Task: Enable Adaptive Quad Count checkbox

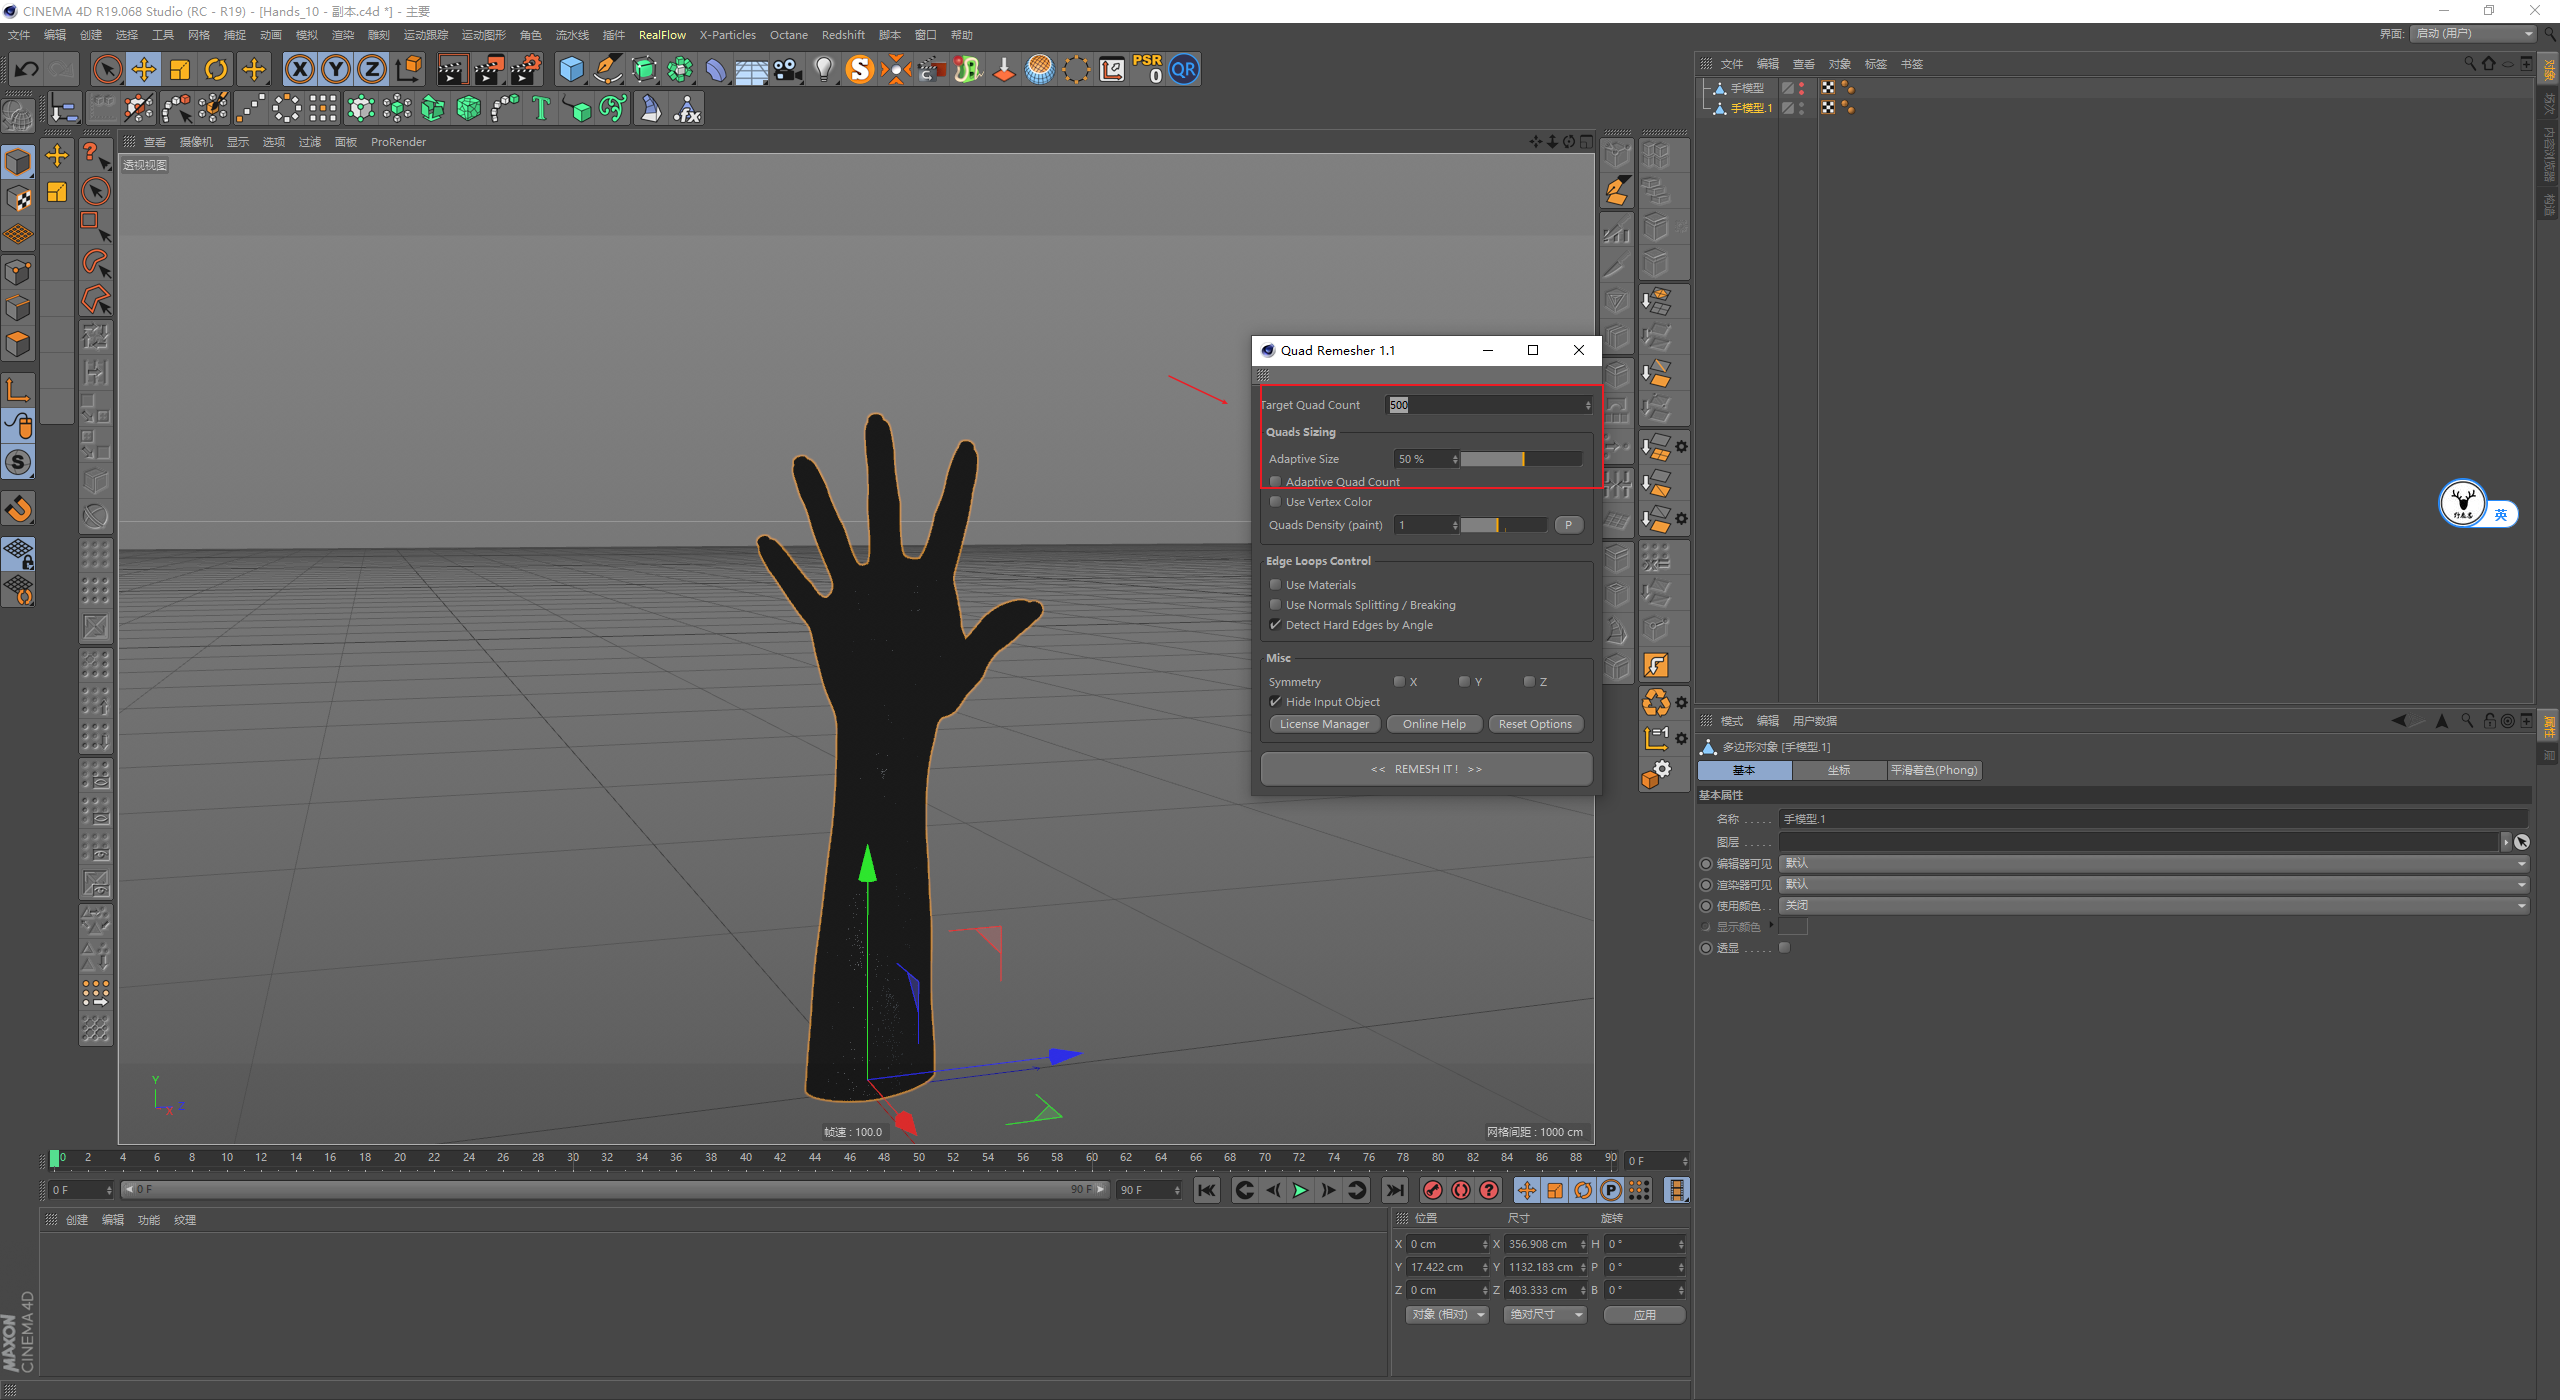Action: coord(1275,482)
